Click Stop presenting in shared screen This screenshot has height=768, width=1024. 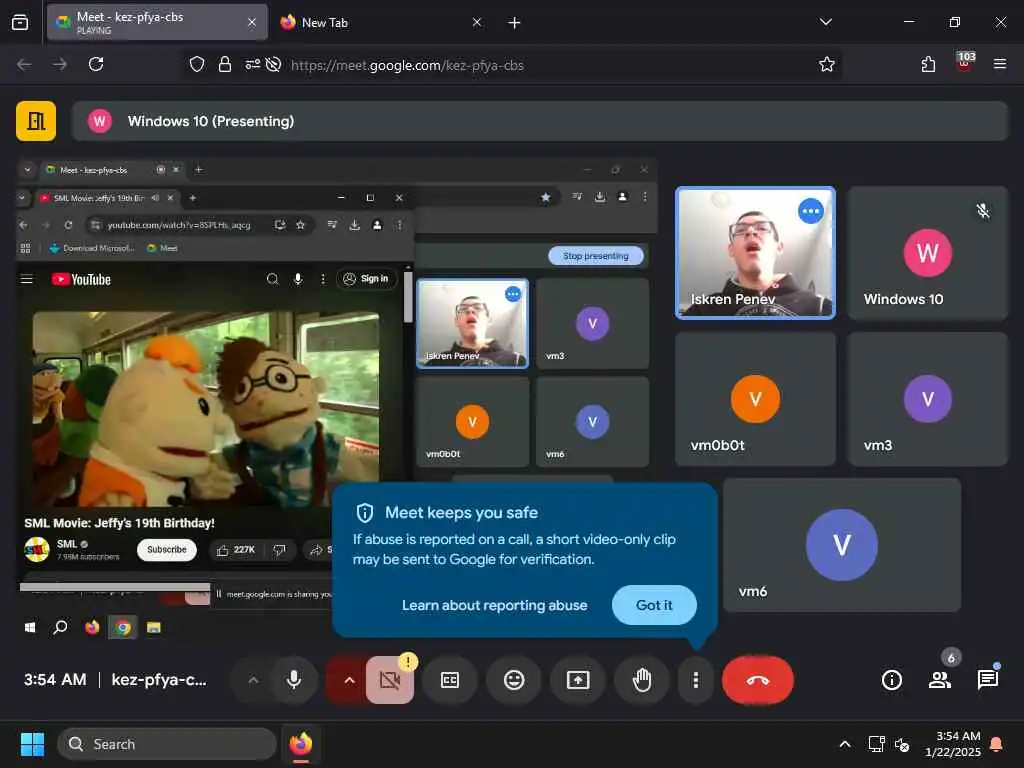pos(596,255)
